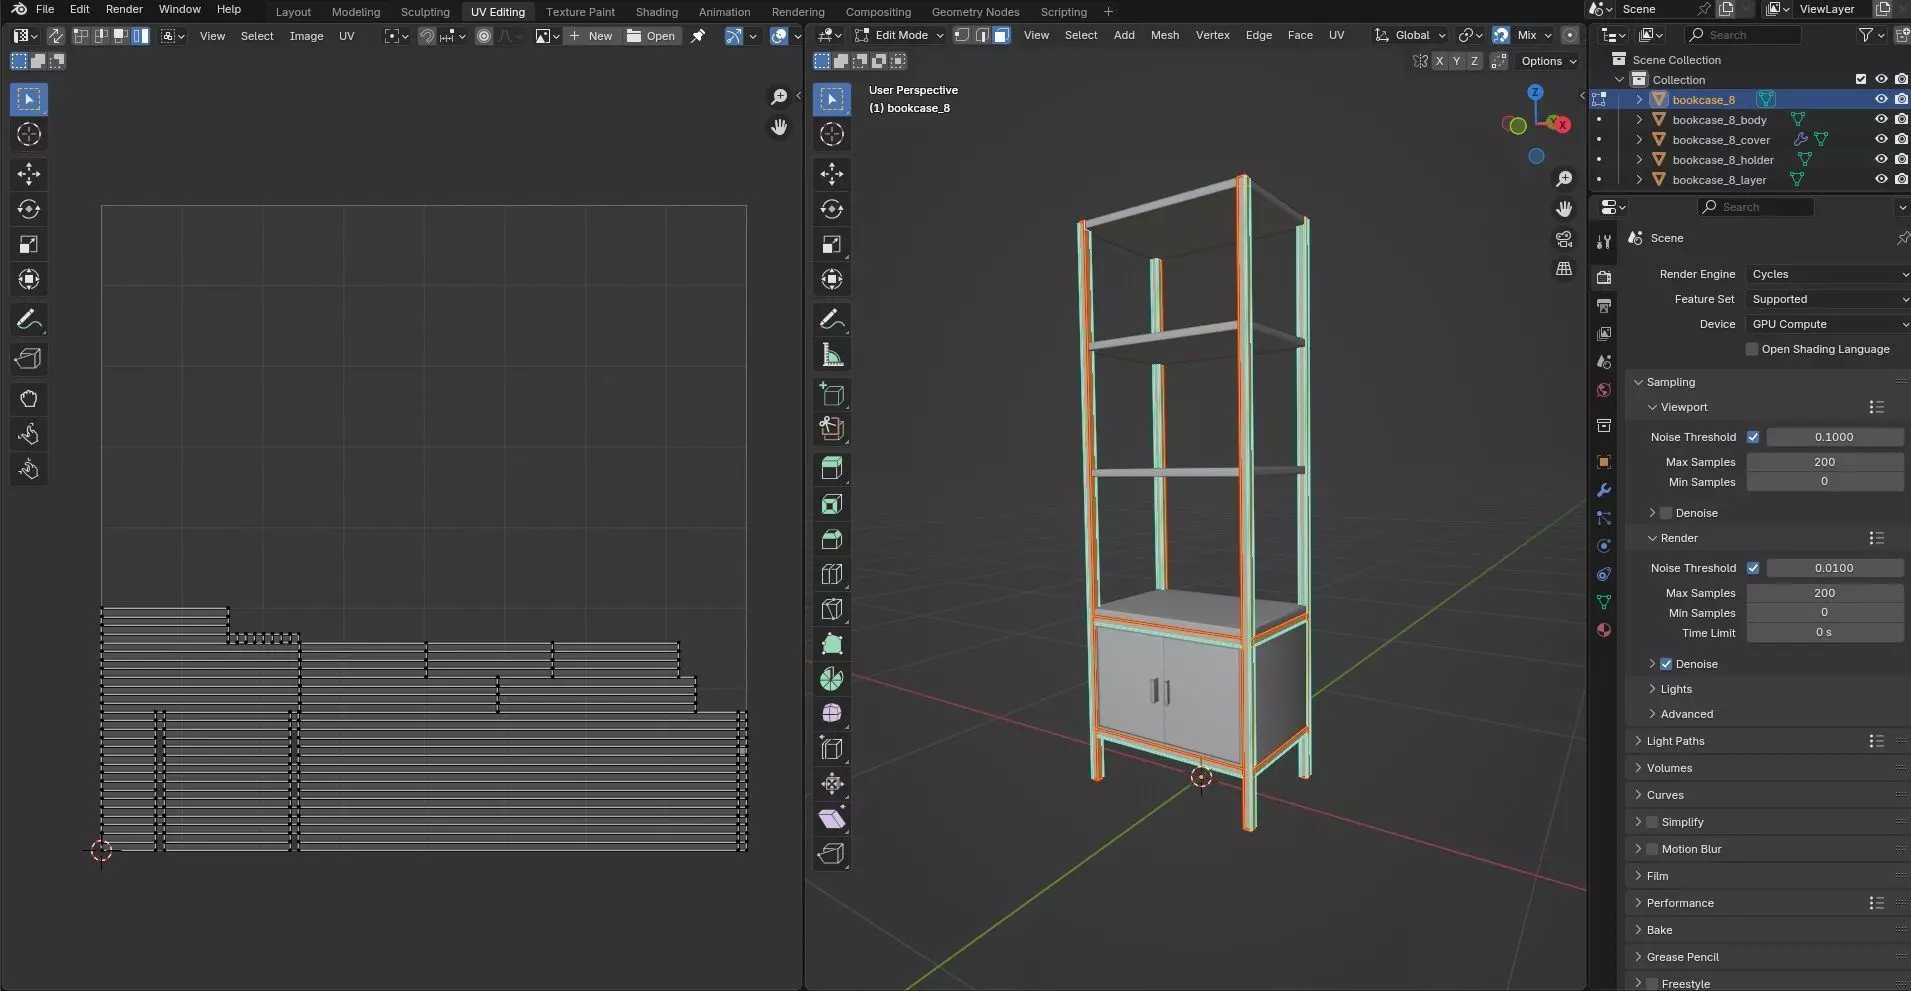
Task: Click the camera view icon in viewport
Action: pyautogui.click(x=1564, y=239)
